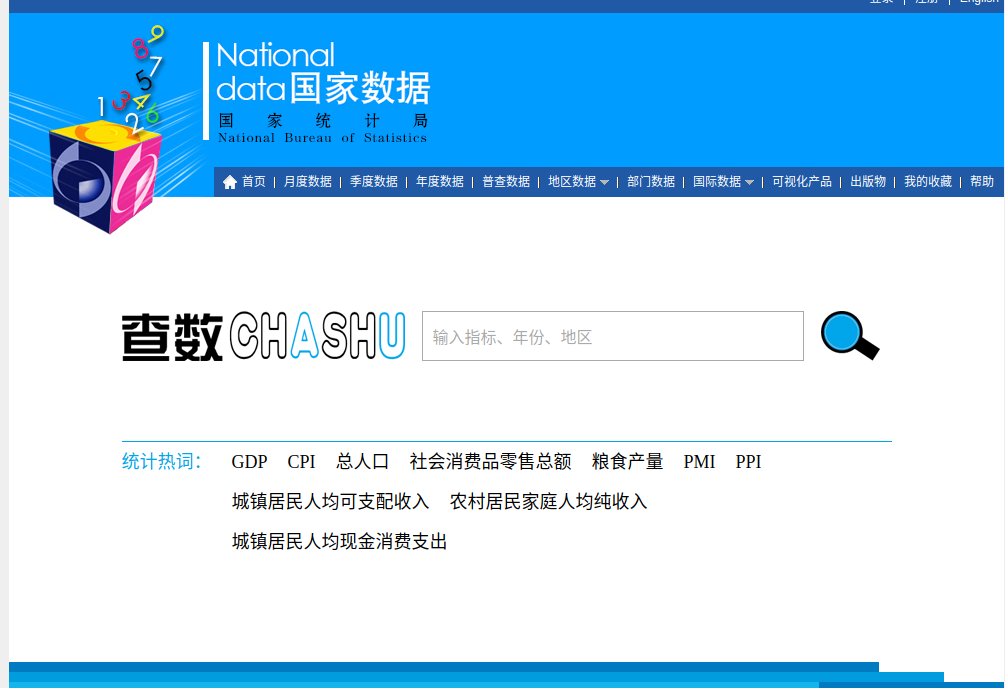Choose 社会消费品零售总额 keyword
1005x688 pixels.
coord(490,462)
